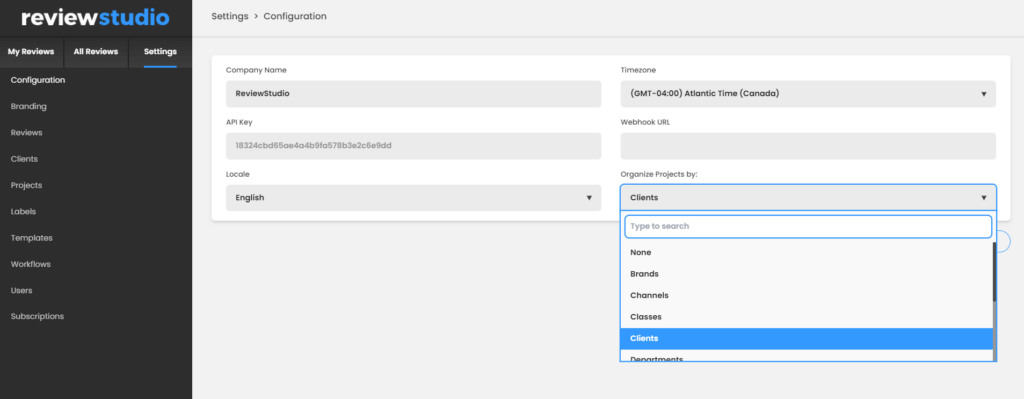Click the Type to search field

(x=808, y=226)
